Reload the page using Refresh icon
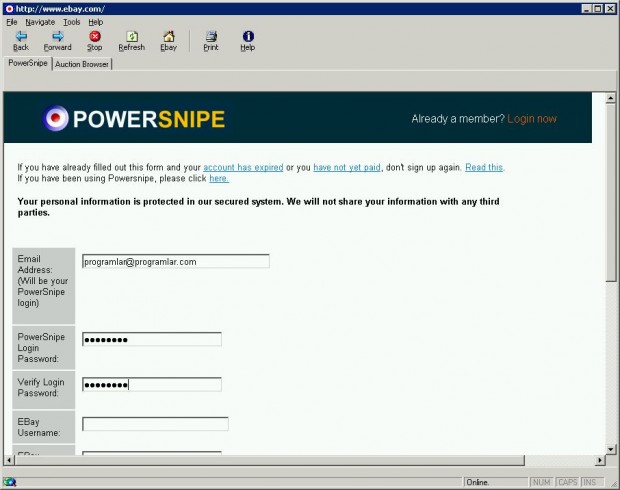Screen dimensions: 620x490 132,37
